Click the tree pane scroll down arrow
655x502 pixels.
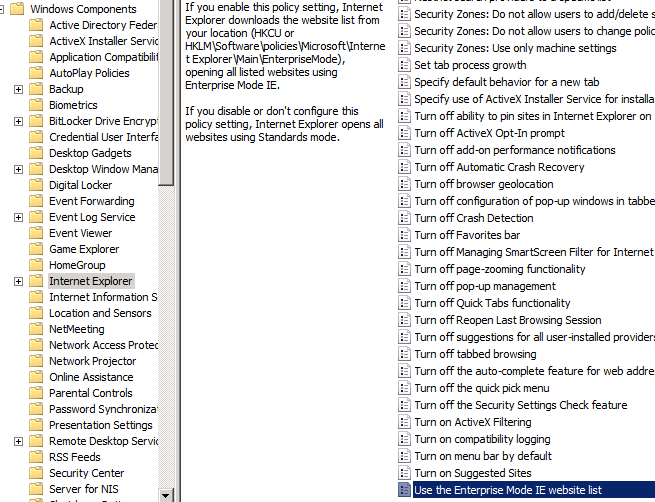tap(166, 496)
